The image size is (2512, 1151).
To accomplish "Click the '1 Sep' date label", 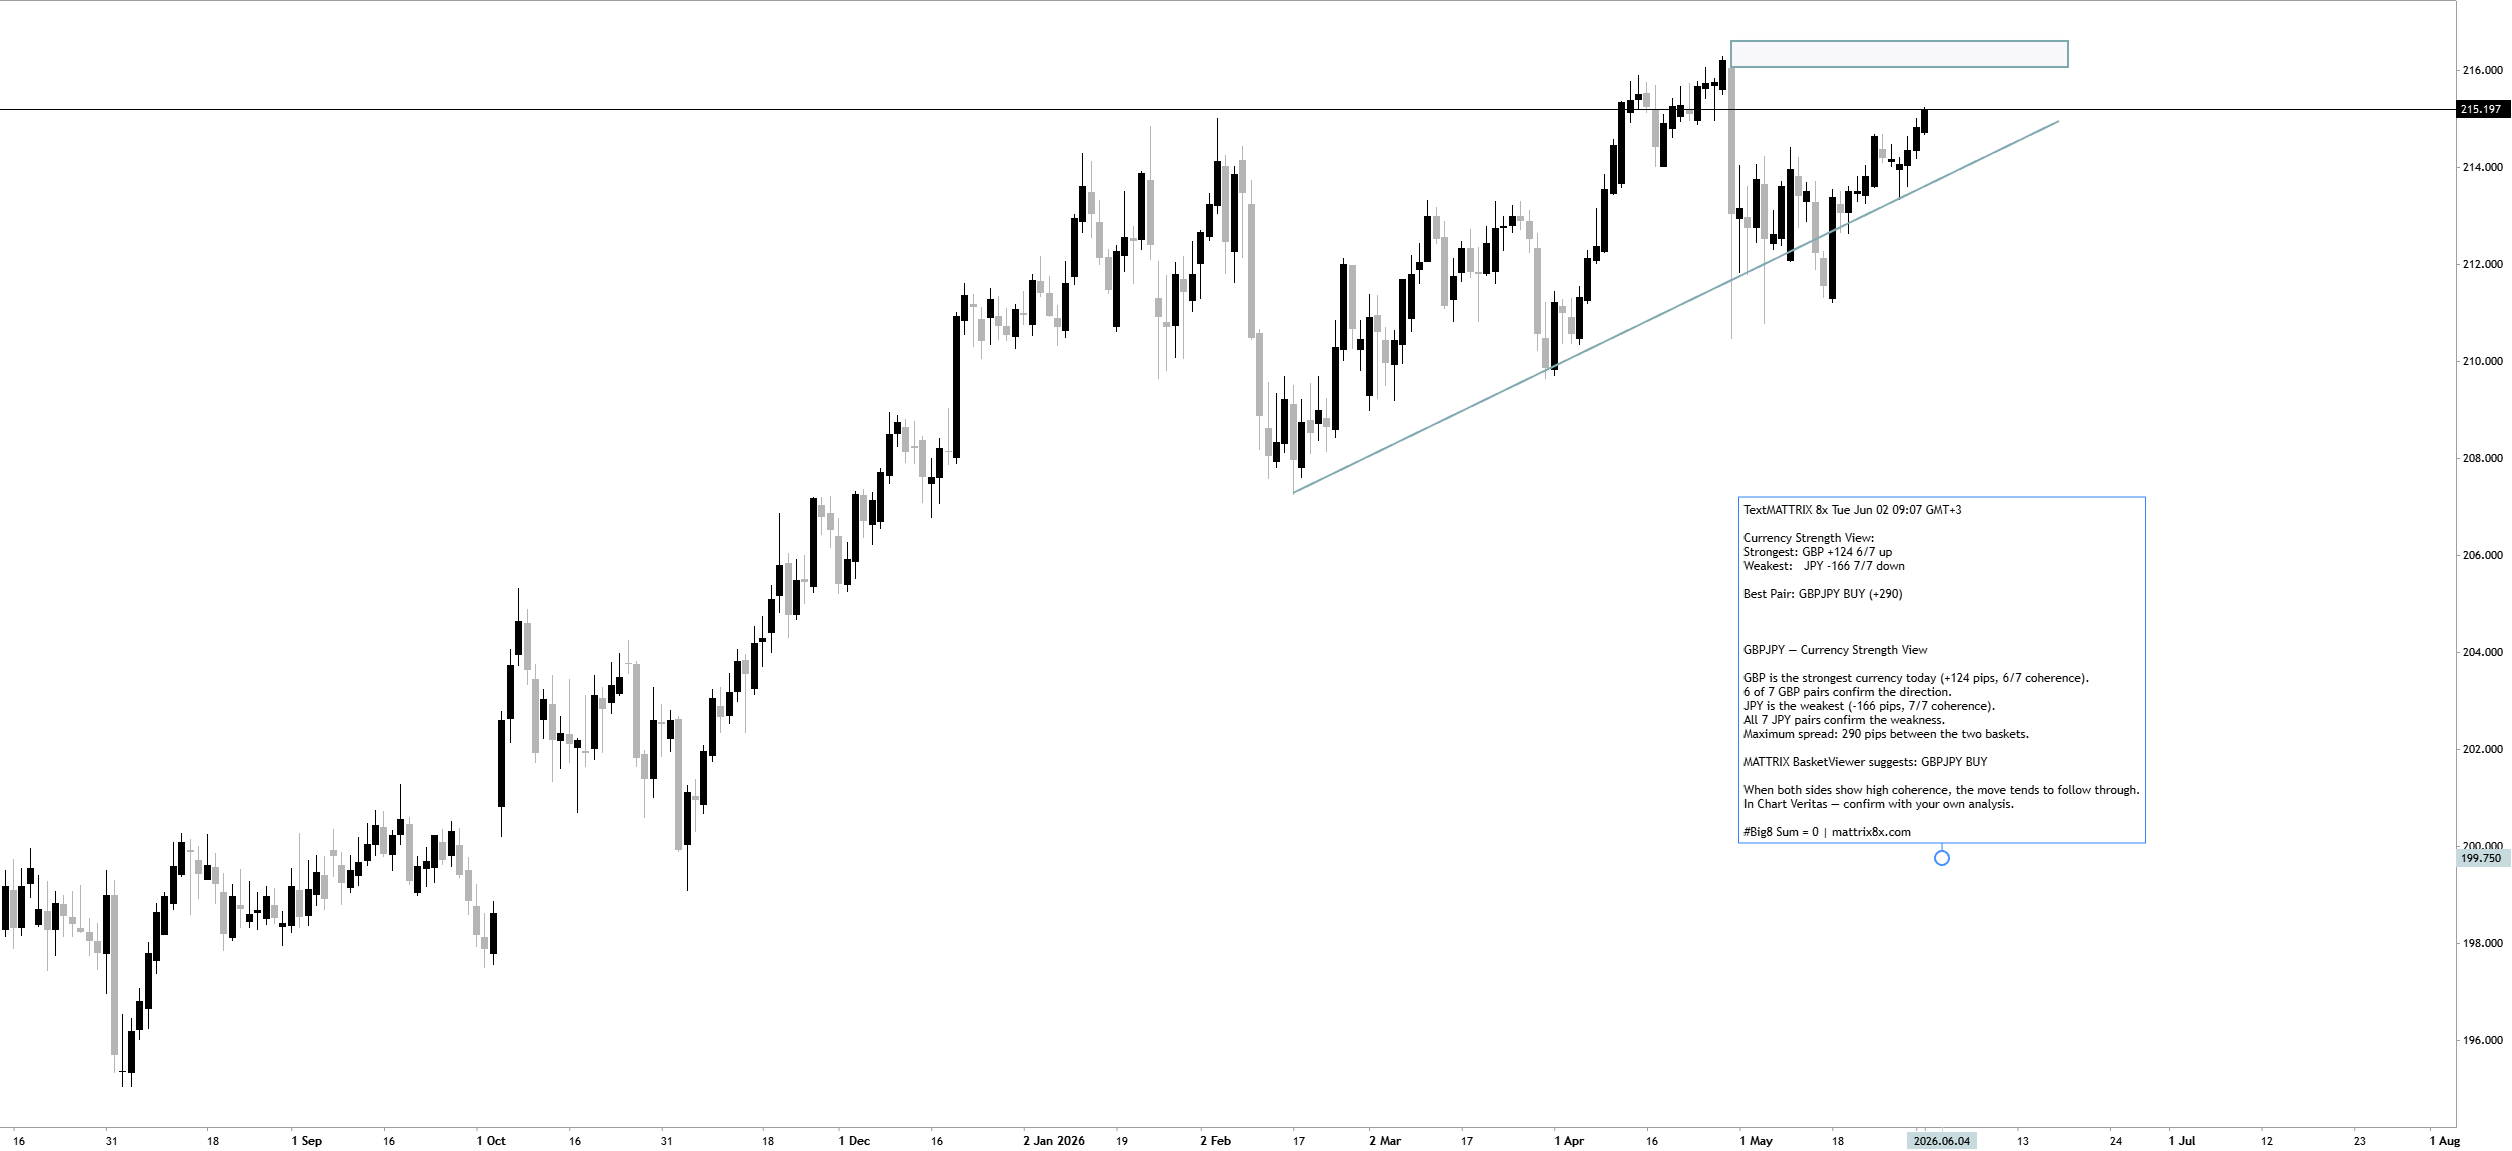I will [306, 1141].
